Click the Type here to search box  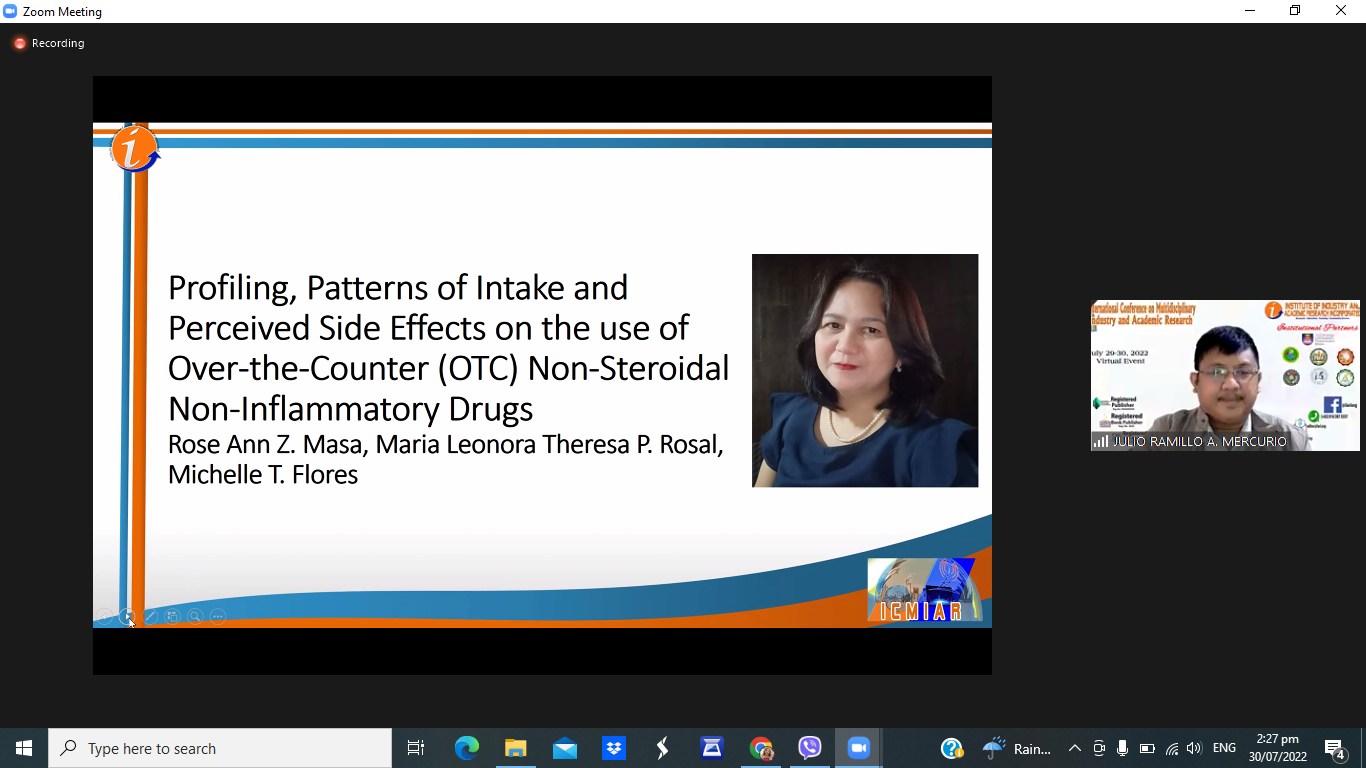(220, 748)
